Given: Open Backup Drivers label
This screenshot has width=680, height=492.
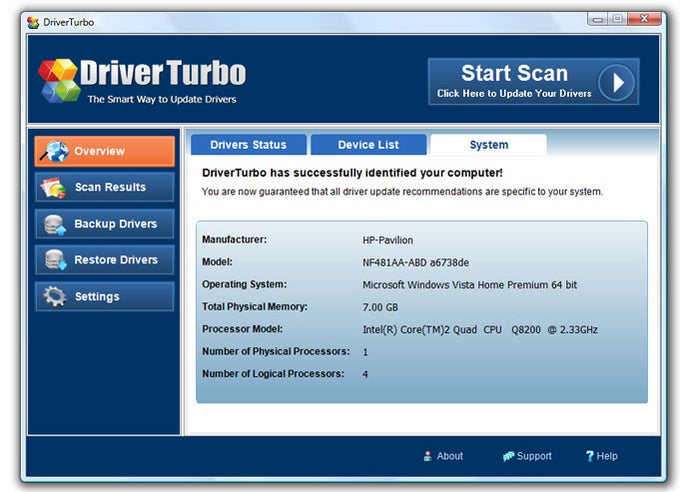Looking at the screenshot, I should coord(115,224).
